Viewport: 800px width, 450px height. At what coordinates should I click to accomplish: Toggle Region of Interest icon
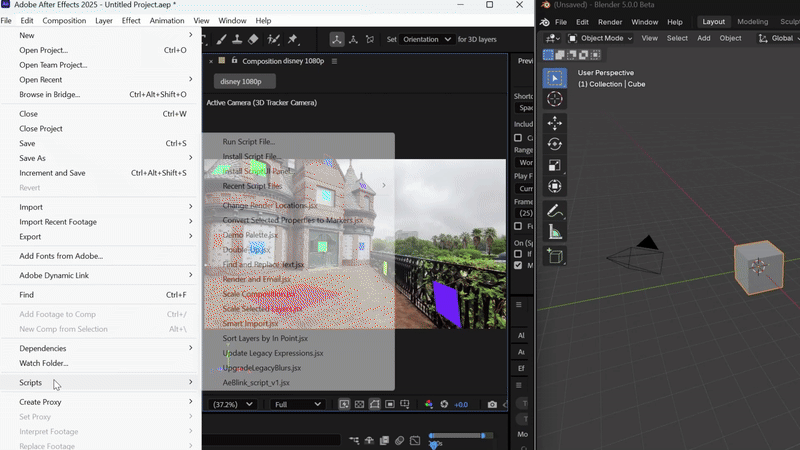[390, 404]
